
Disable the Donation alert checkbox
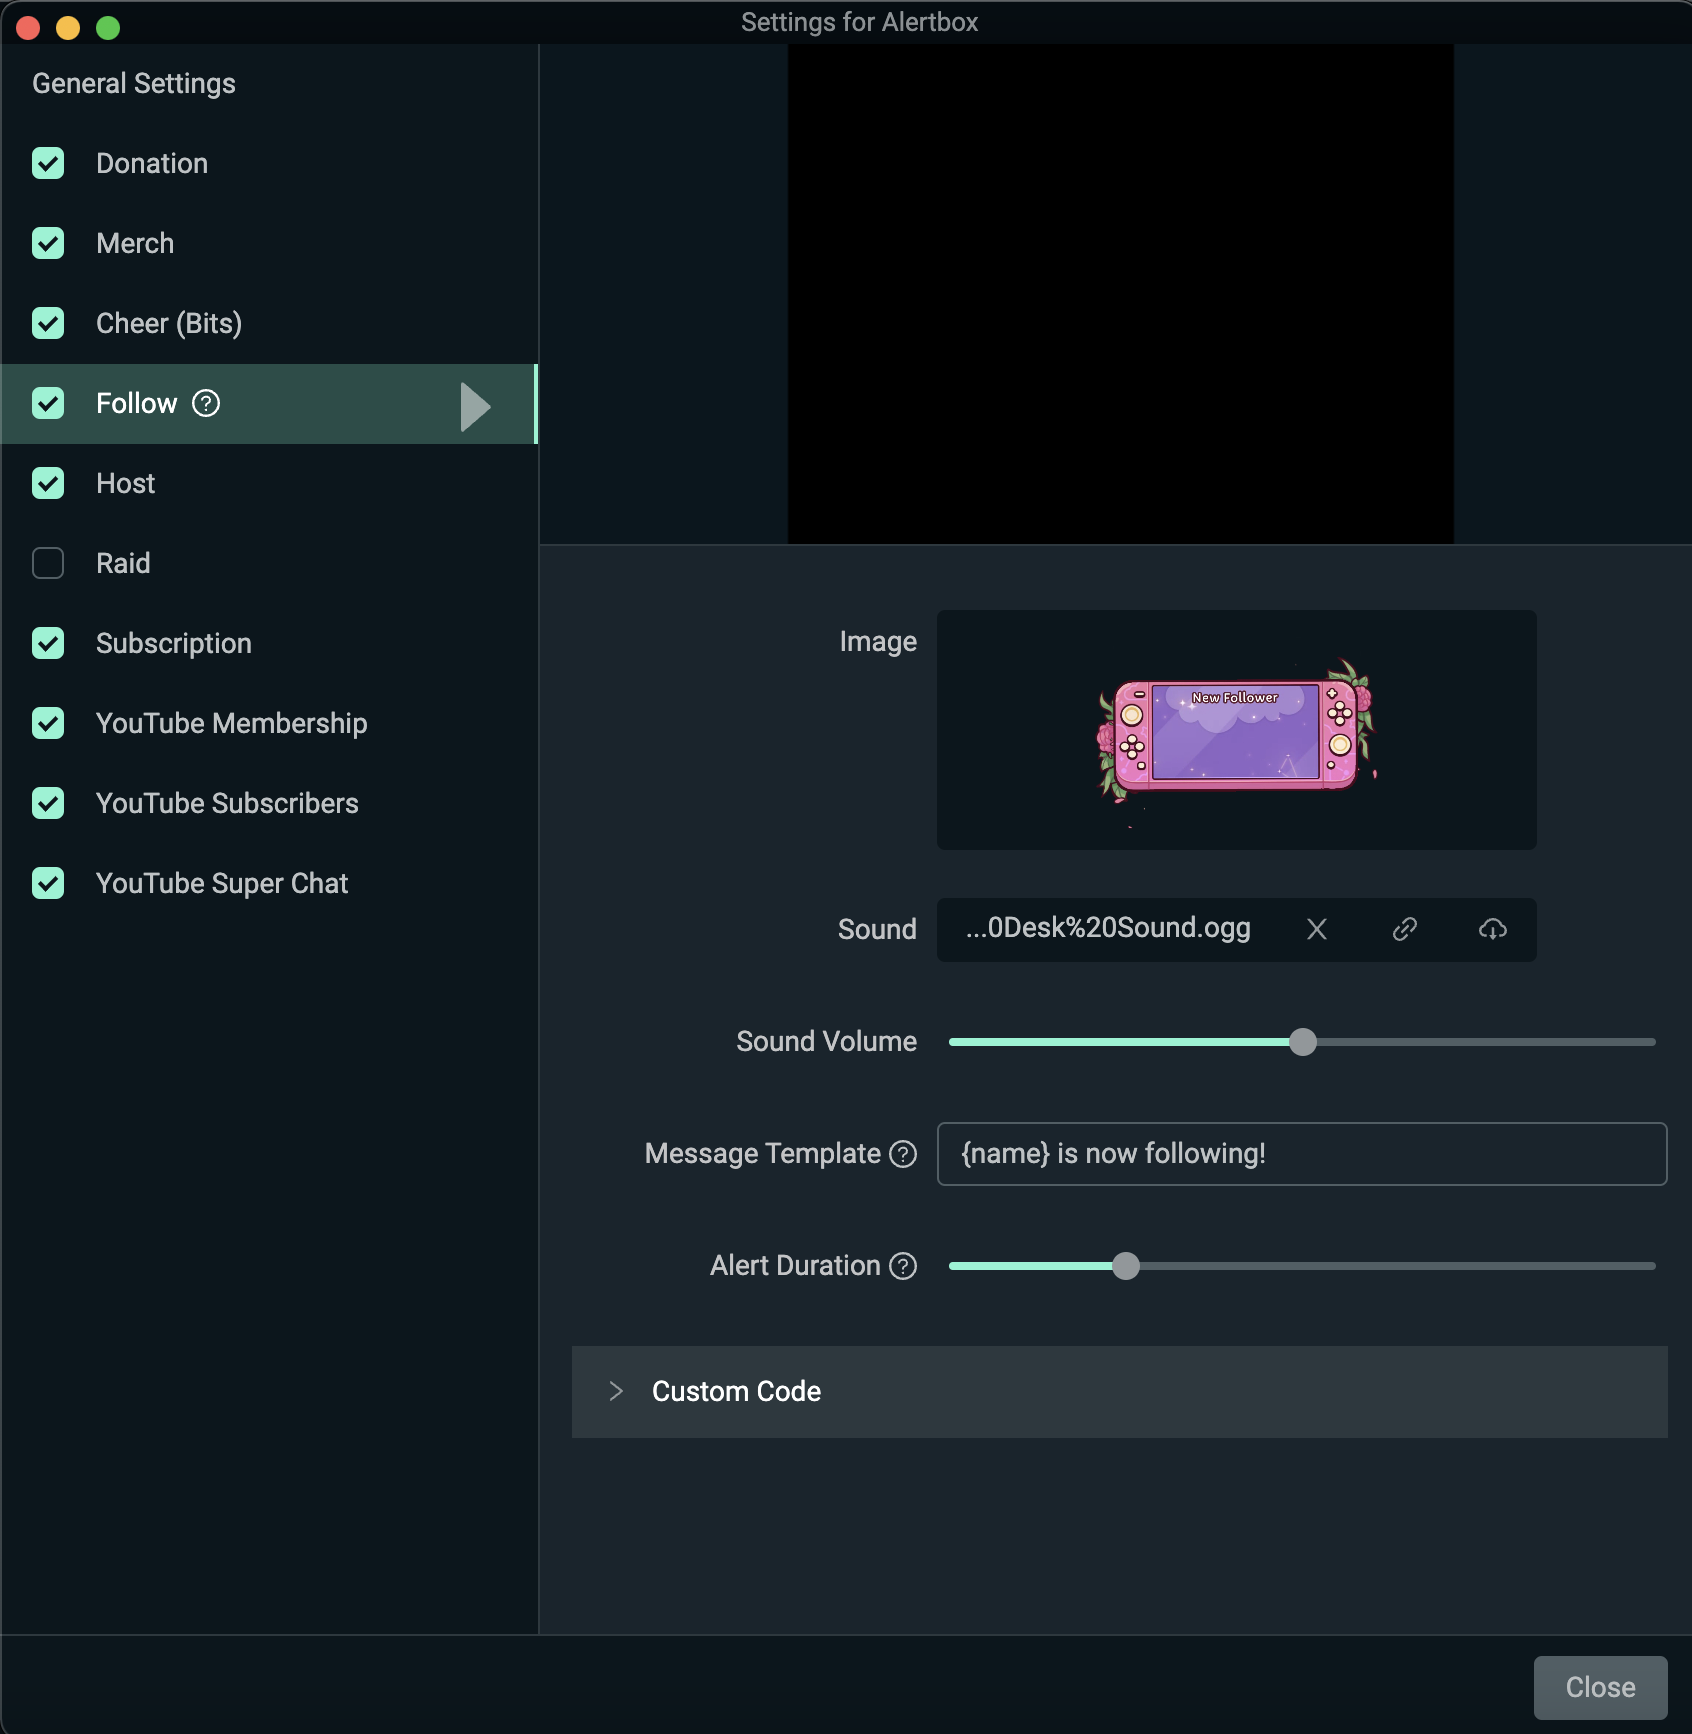point(48,163)
